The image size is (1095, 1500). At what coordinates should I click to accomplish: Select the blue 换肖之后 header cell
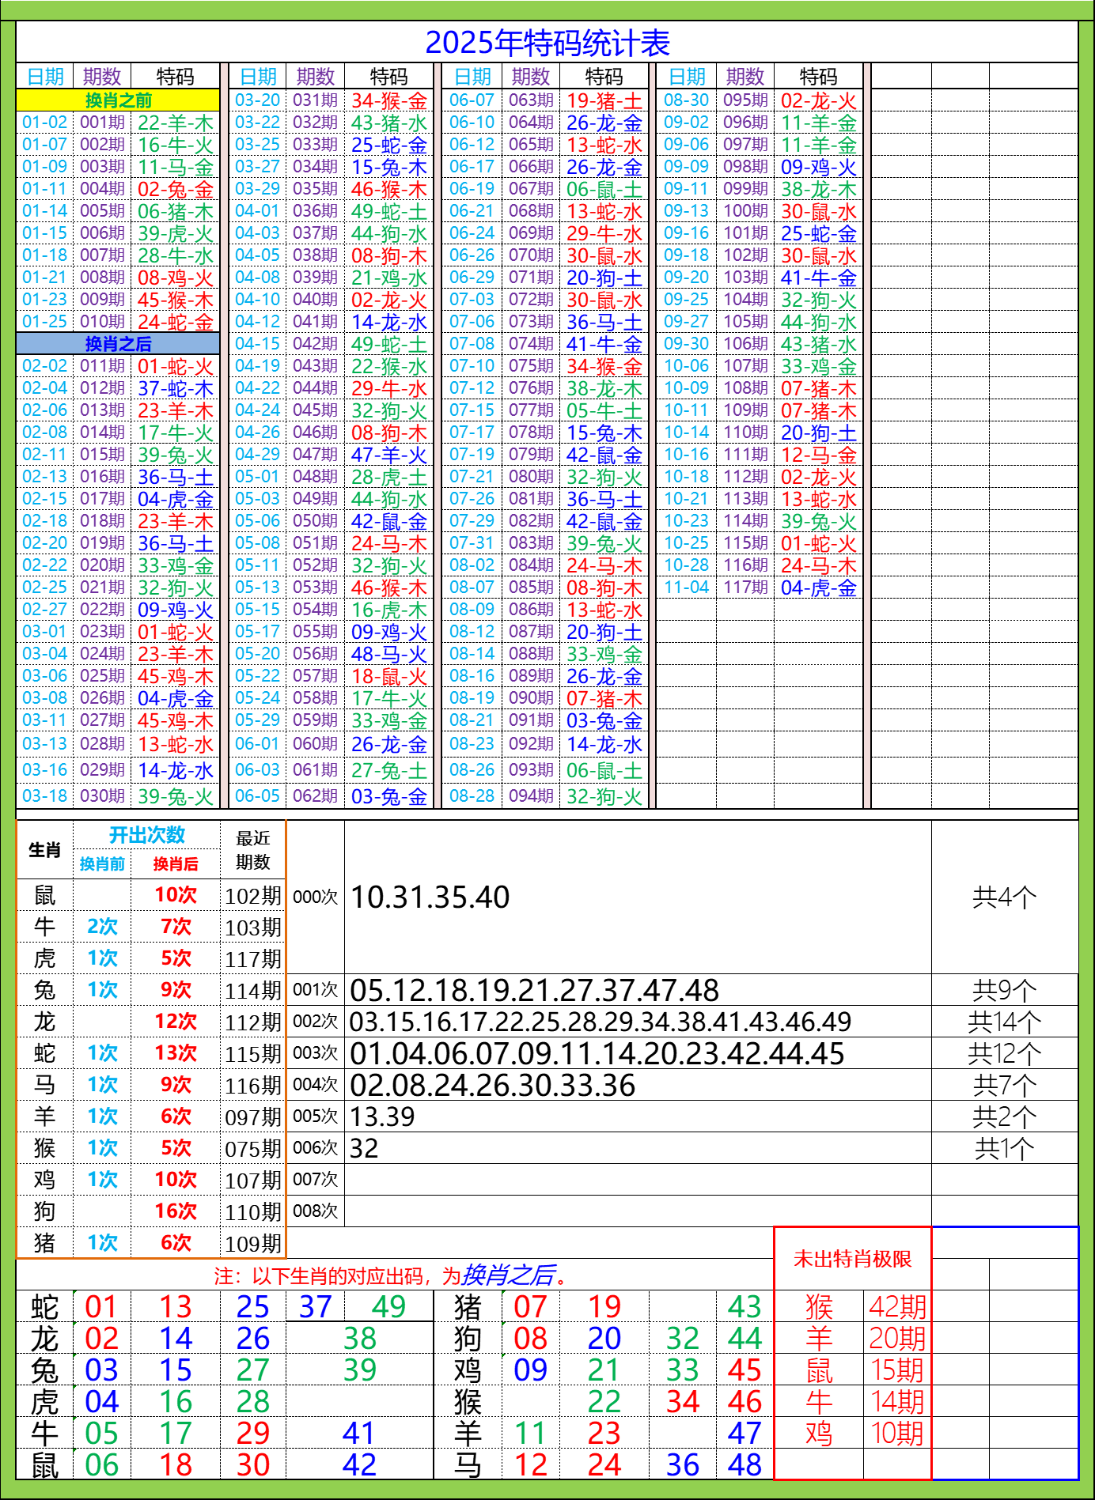point(118,344)
